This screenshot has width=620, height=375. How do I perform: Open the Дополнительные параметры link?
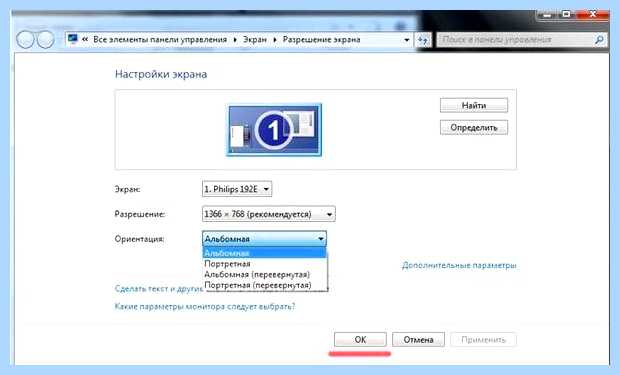coord(459,265)
